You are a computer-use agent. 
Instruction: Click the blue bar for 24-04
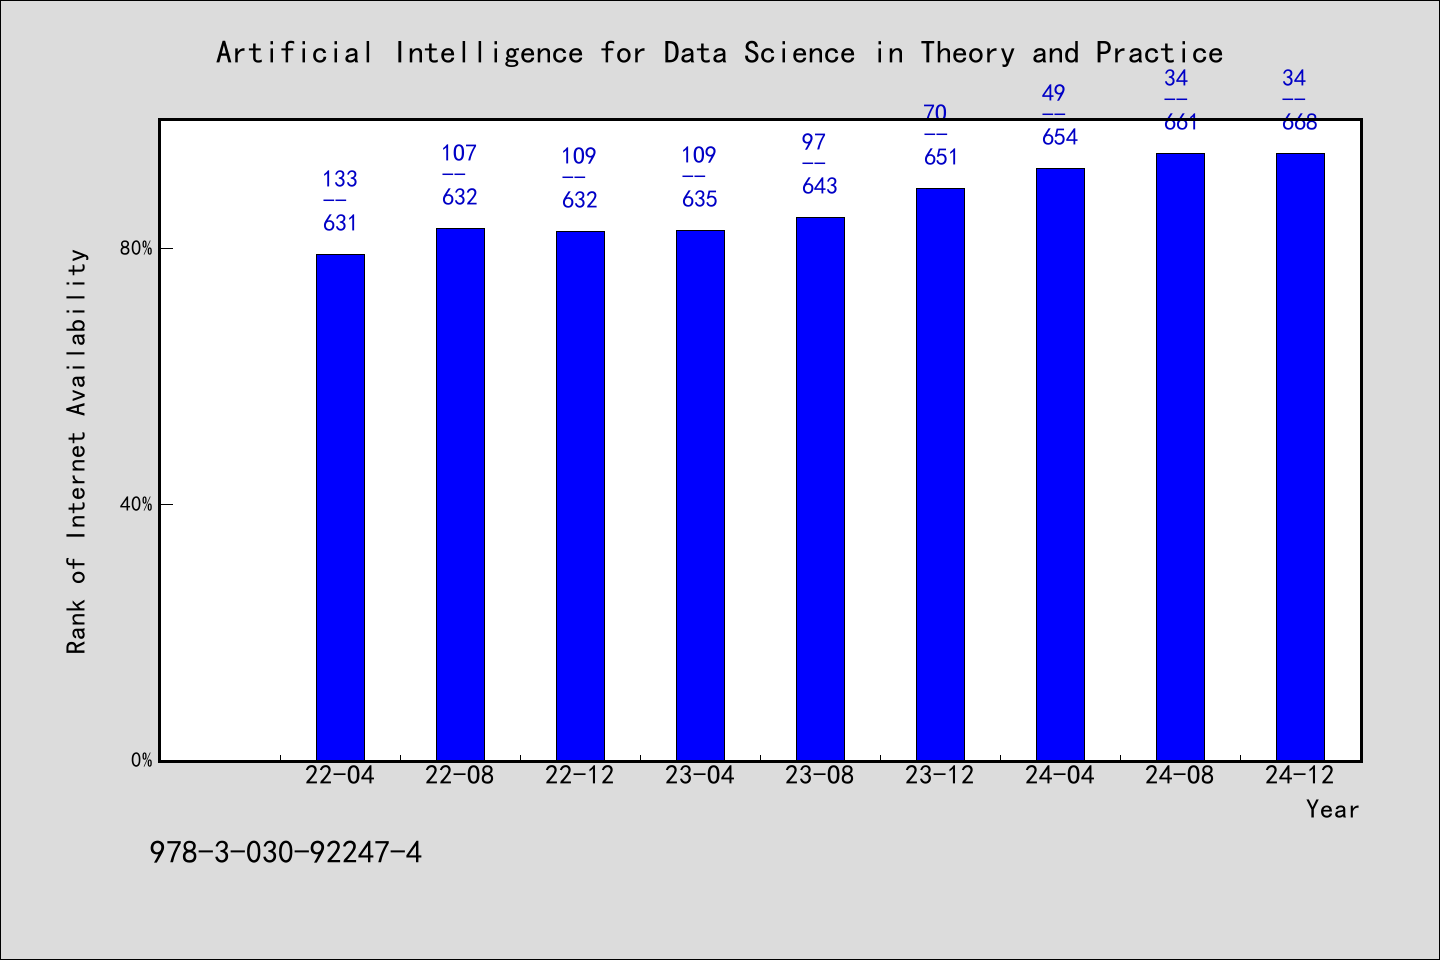click(x=1060, y=464)
